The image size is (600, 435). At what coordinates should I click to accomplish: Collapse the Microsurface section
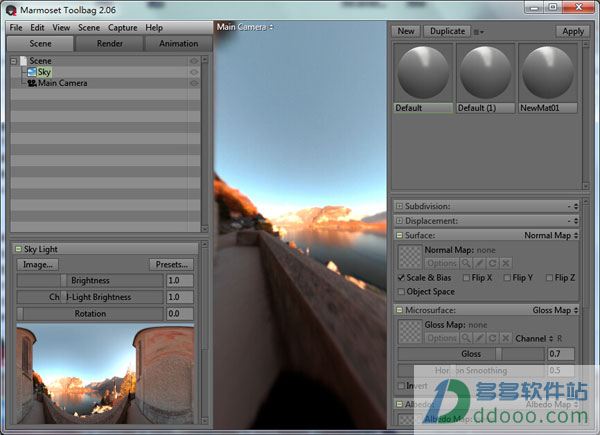[399, 310]
